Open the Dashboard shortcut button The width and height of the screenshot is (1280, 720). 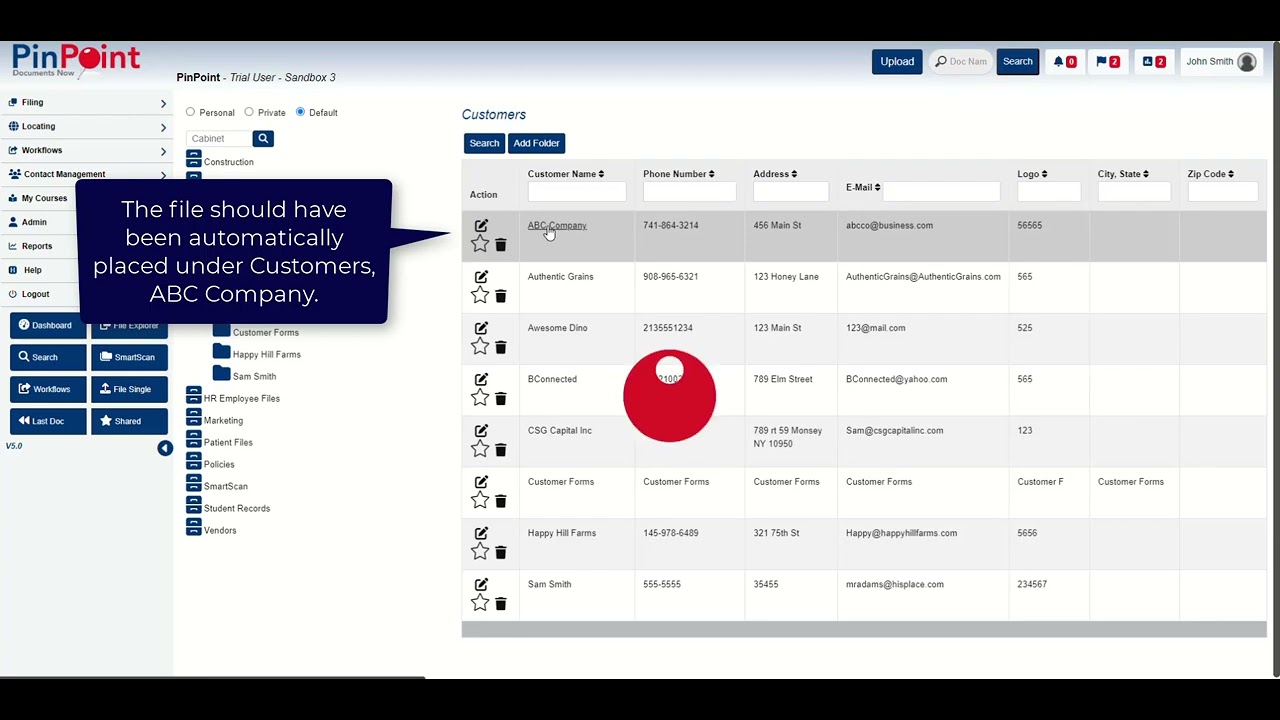48,325
